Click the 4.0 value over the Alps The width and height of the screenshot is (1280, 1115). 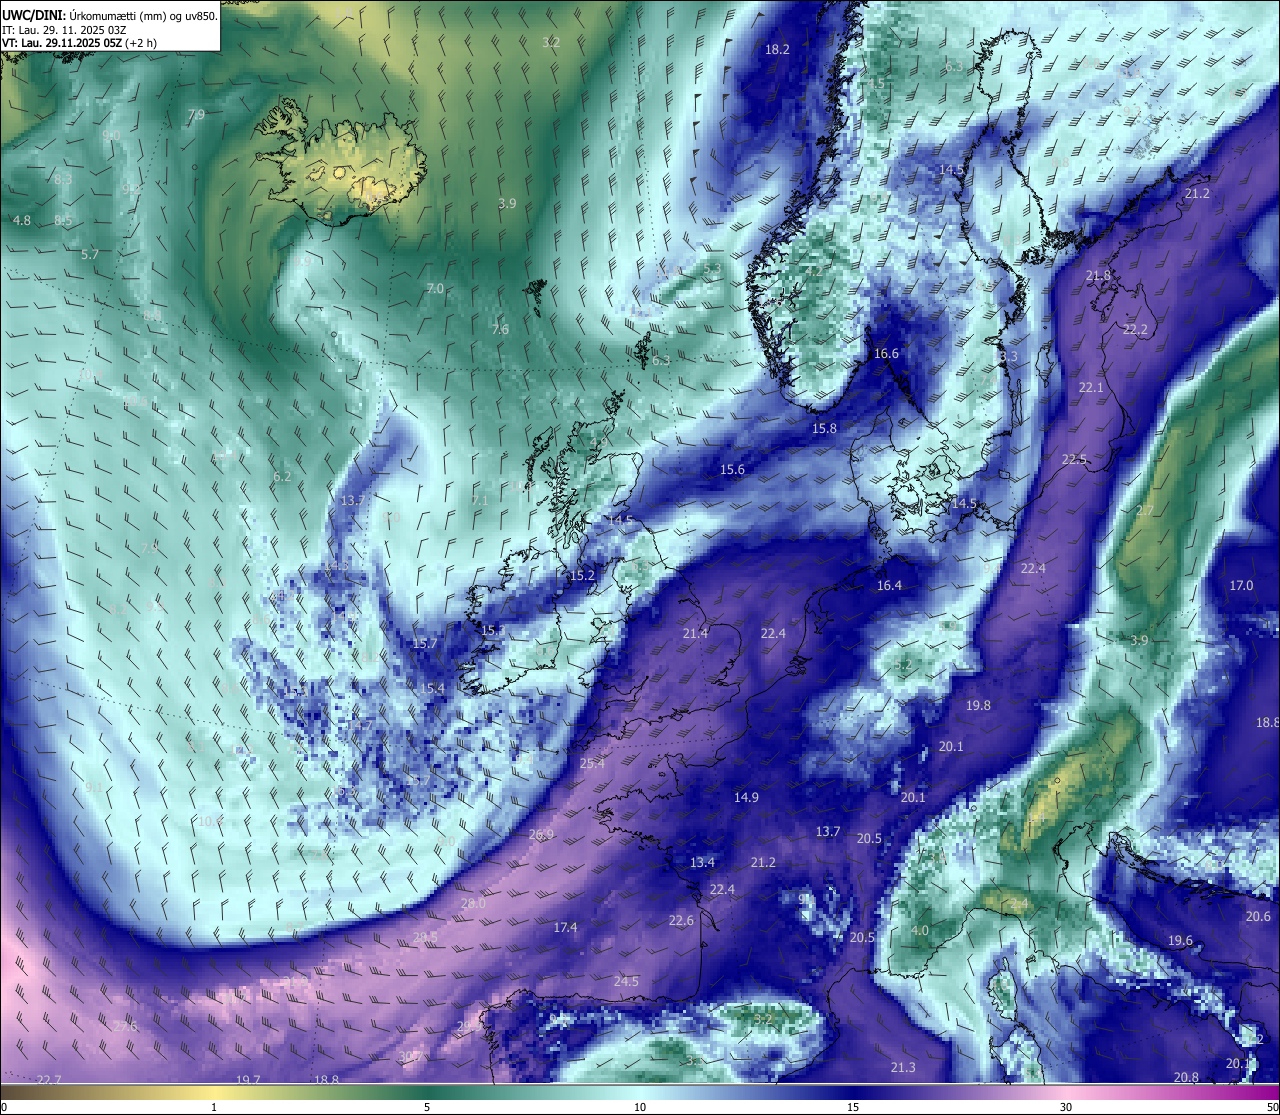(x=919, y=930)
